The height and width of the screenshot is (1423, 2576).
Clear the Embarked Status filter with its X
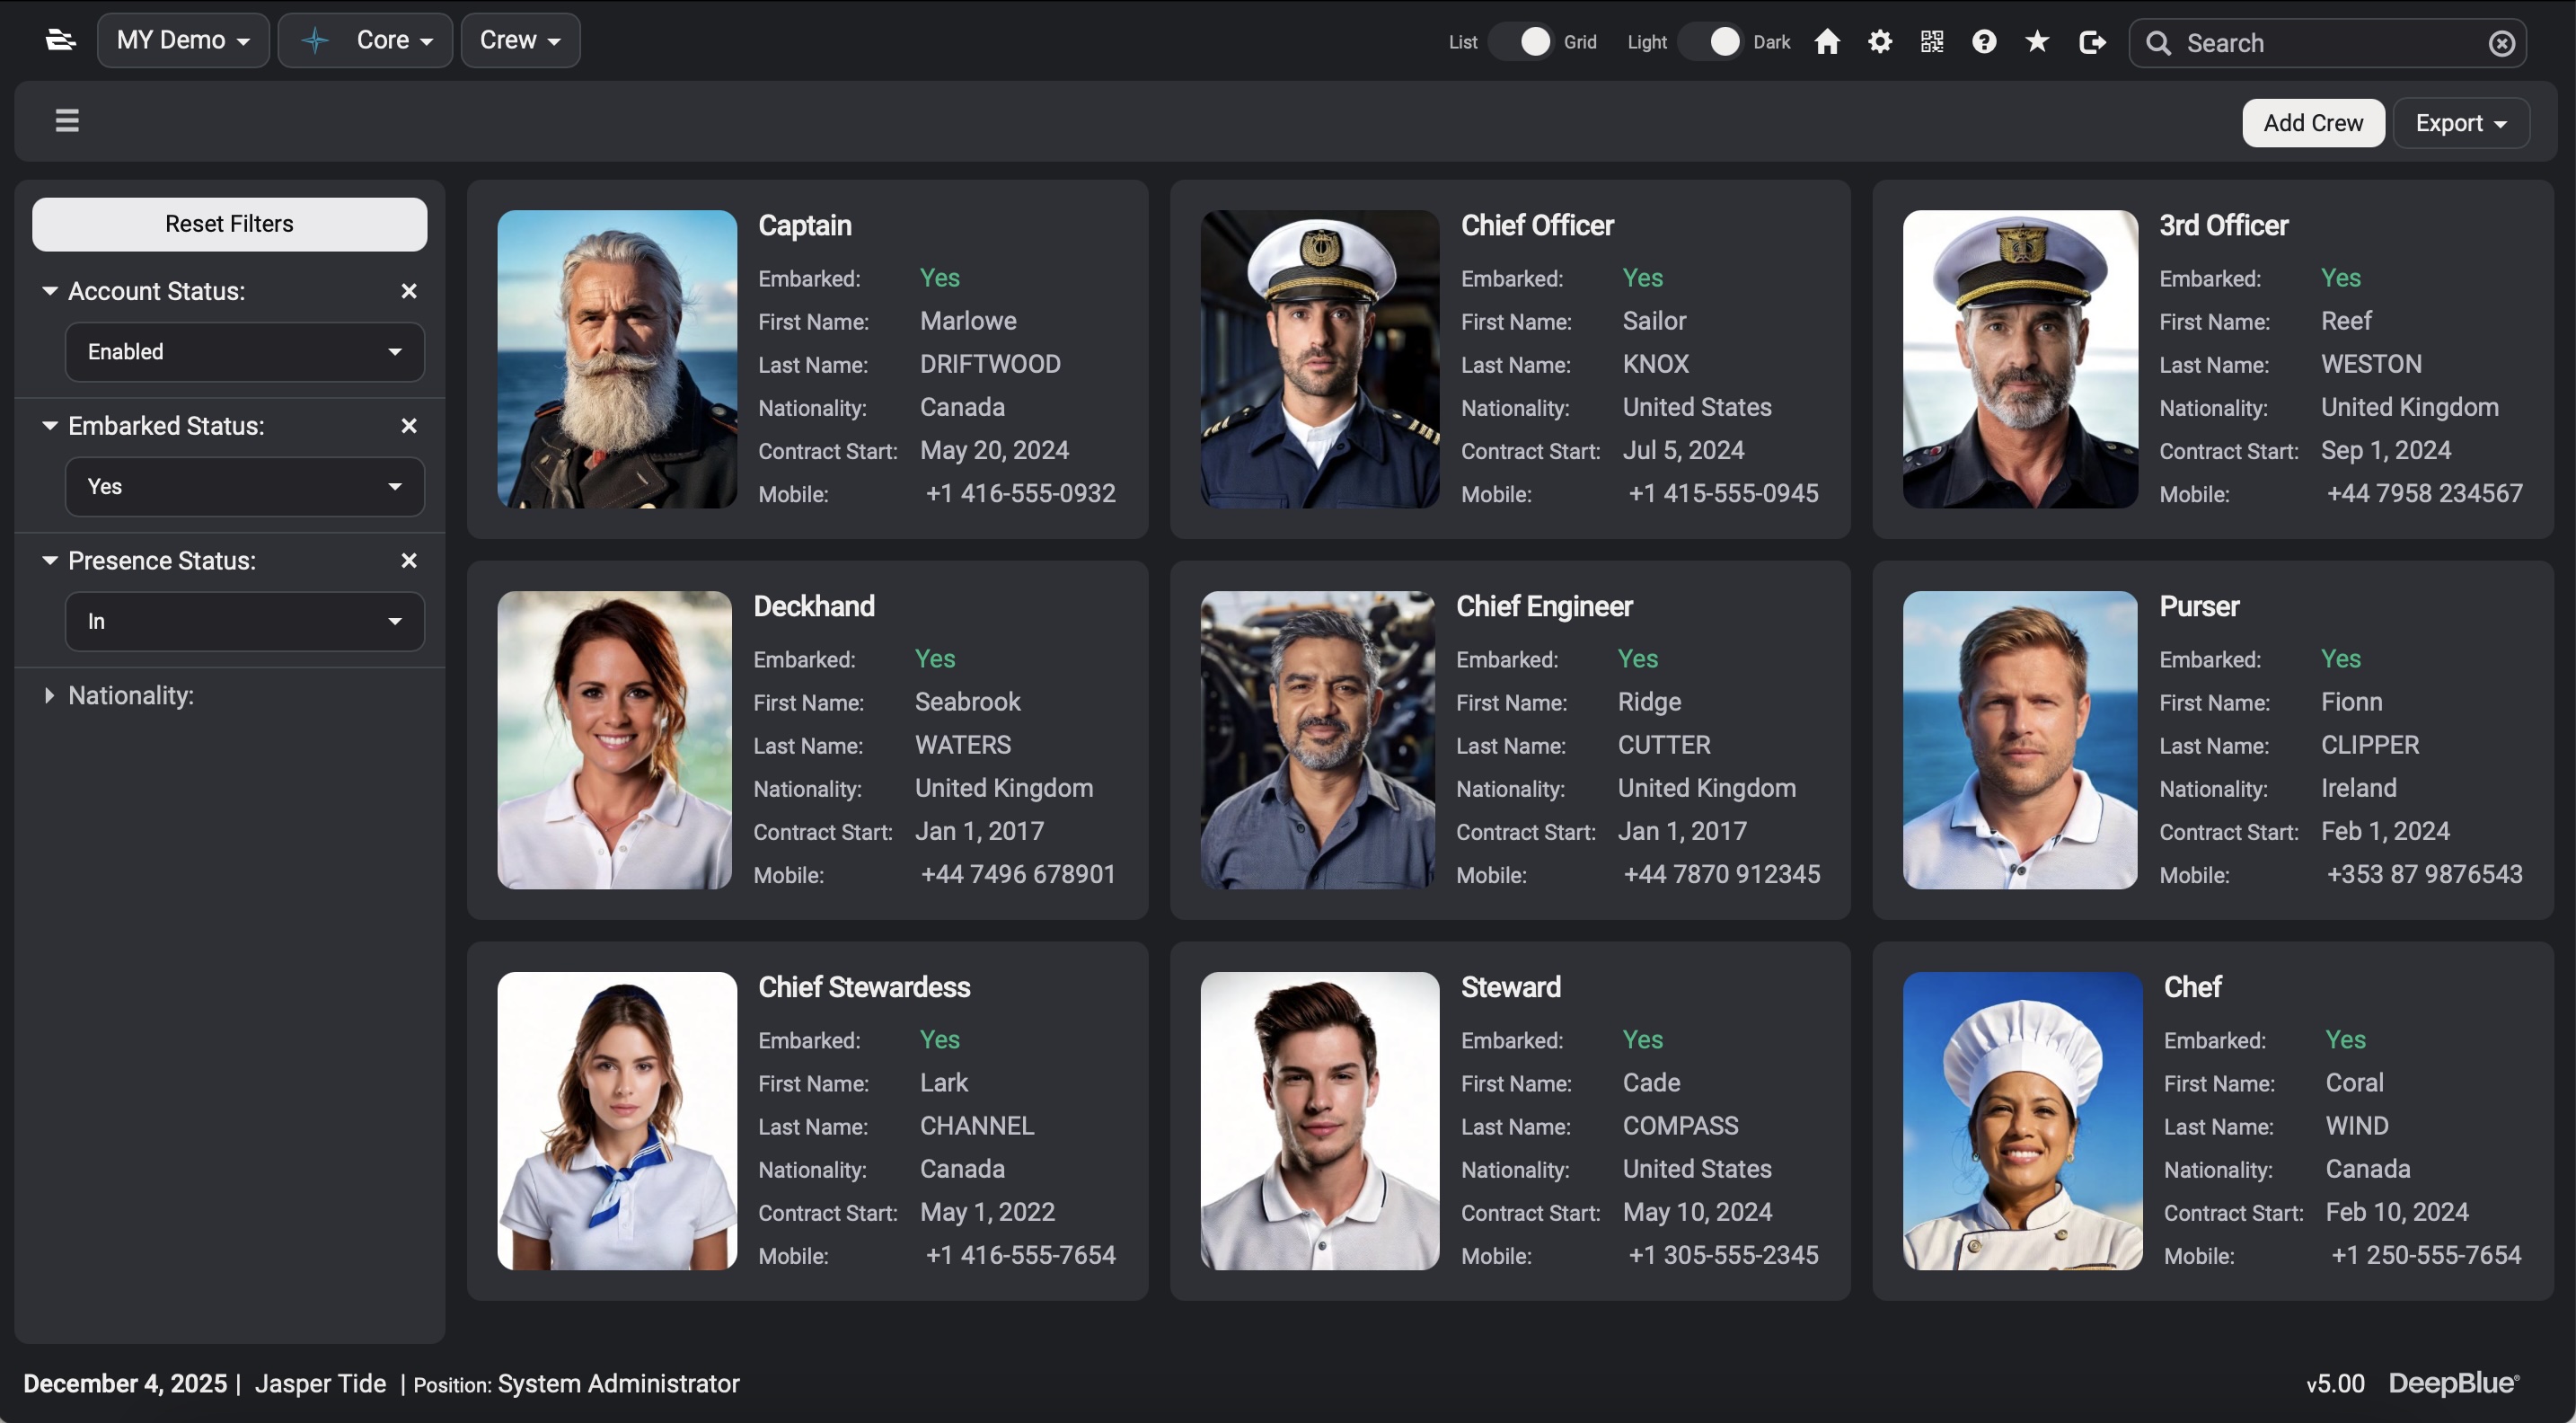(408, 425)
